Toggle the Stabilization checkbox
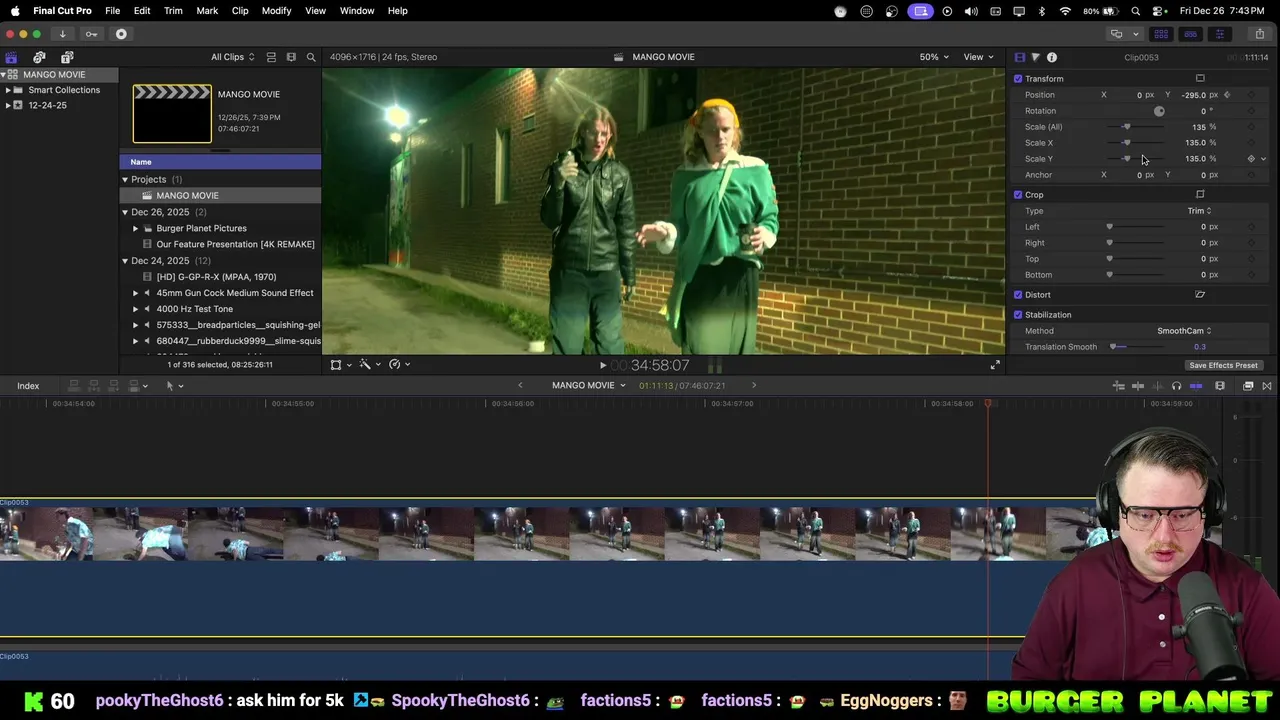 [x=1018, y=314]
